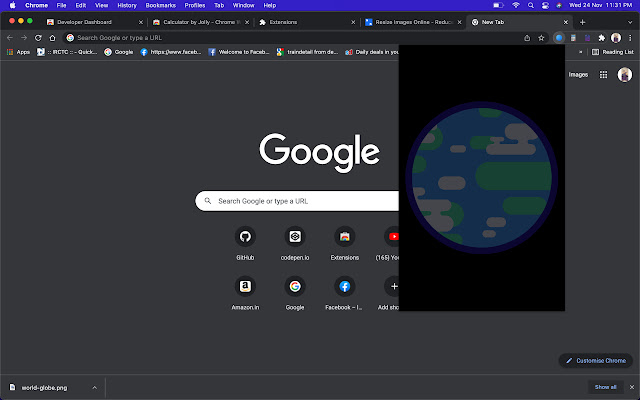Open the File menu

click(x=62, y=5)
